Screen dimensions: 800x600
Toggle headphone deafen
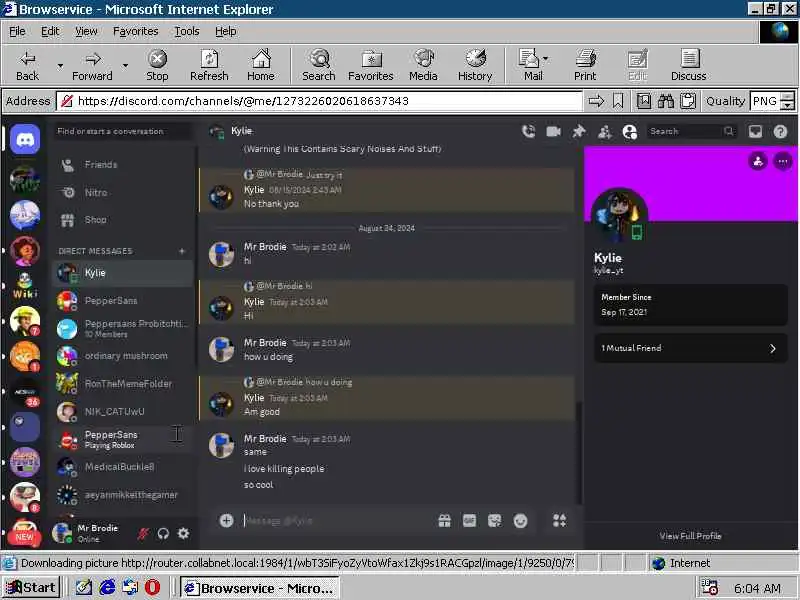163,534
